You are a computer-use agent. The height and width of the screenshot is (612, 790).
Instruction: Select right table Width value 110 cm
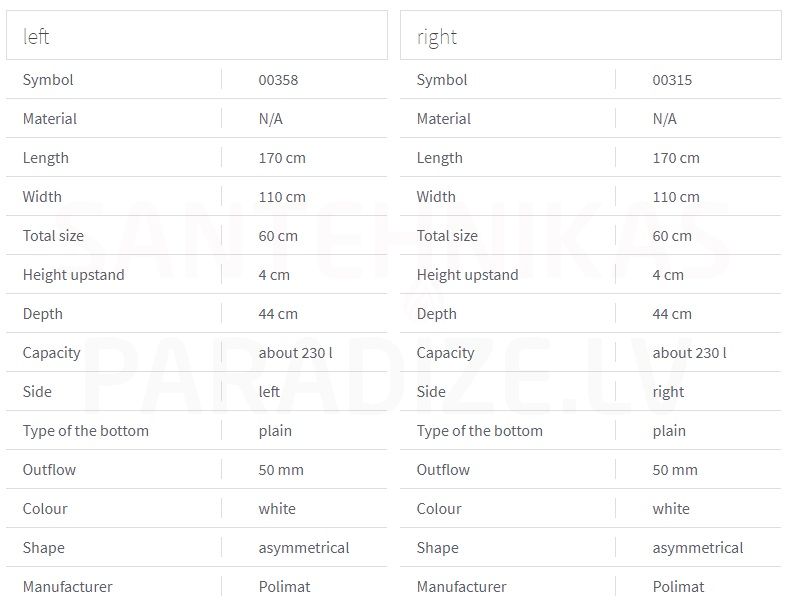click(676, 197)
